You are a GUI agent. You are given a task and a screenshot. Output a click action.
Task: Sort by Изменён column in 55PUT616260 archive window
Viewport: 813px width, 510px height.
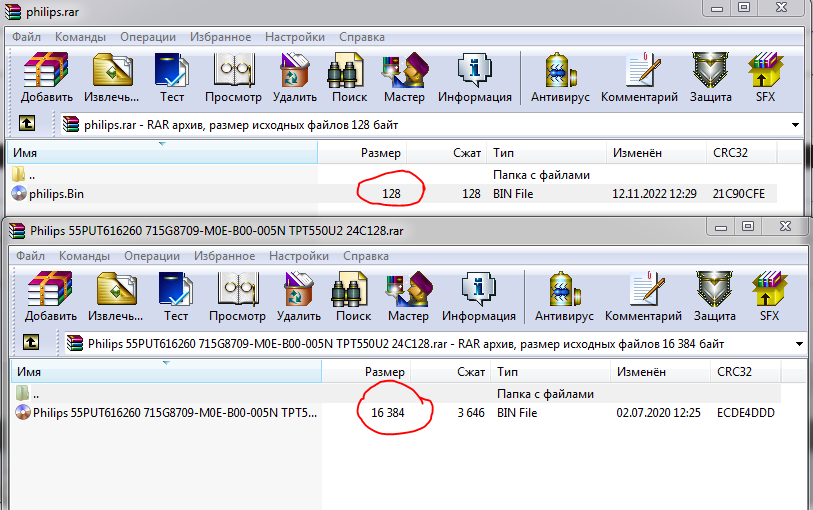[660, 372]
